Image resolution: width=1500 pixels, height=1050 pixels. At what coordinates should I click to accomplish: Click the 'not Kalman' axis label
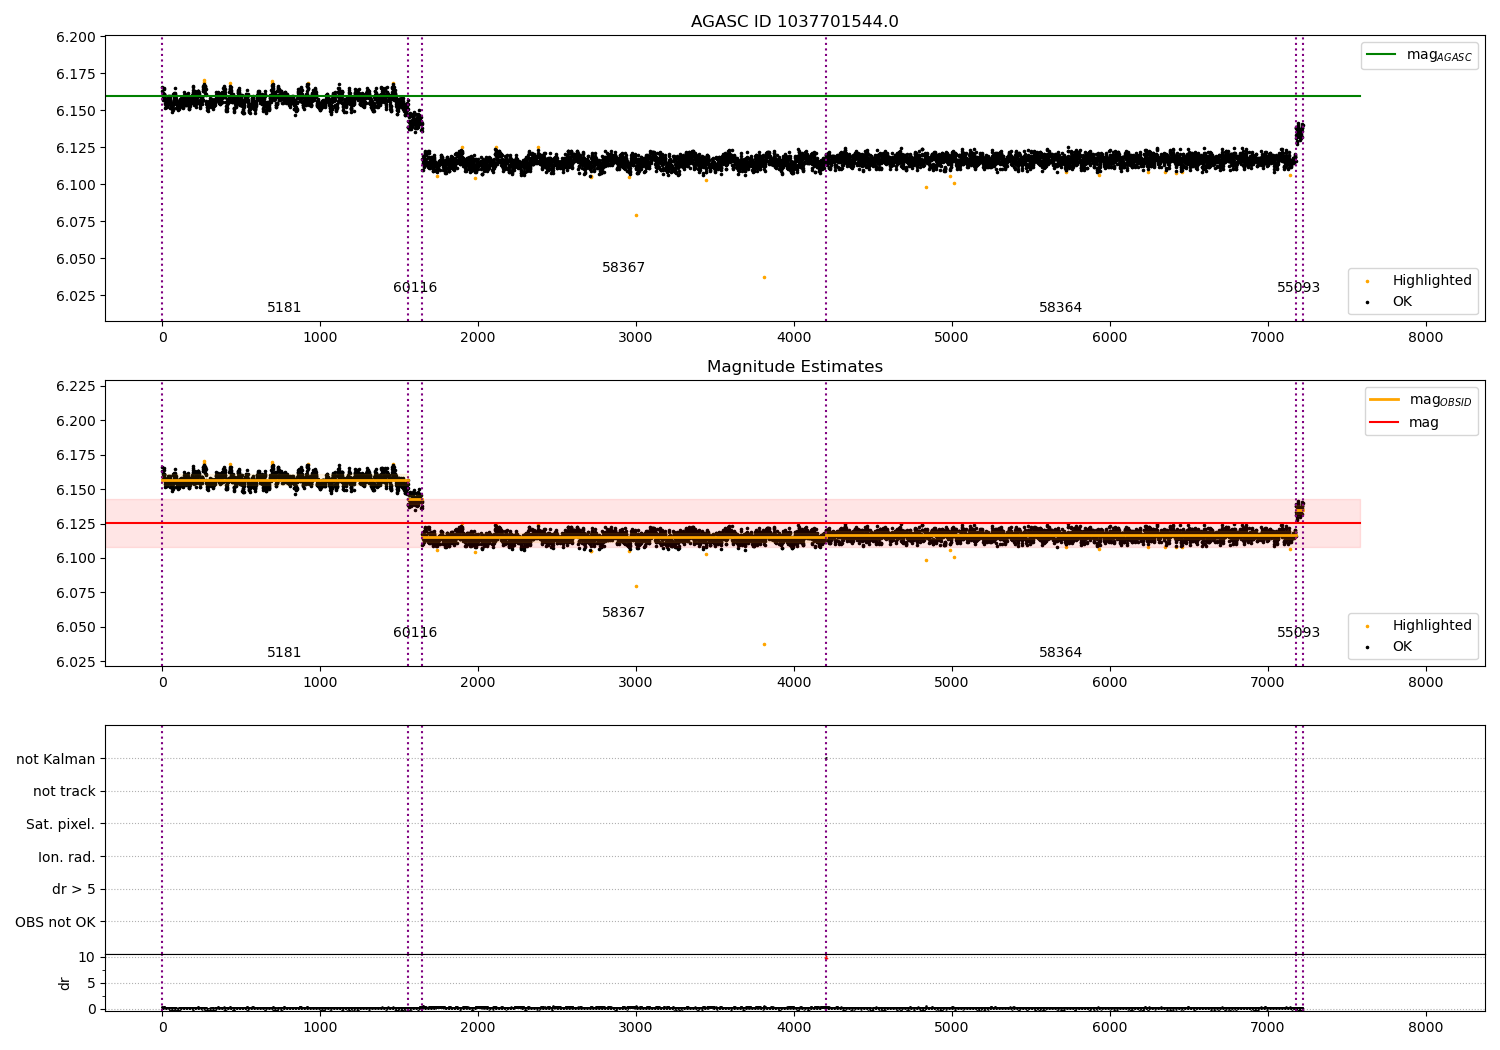[x=56, y=759]
